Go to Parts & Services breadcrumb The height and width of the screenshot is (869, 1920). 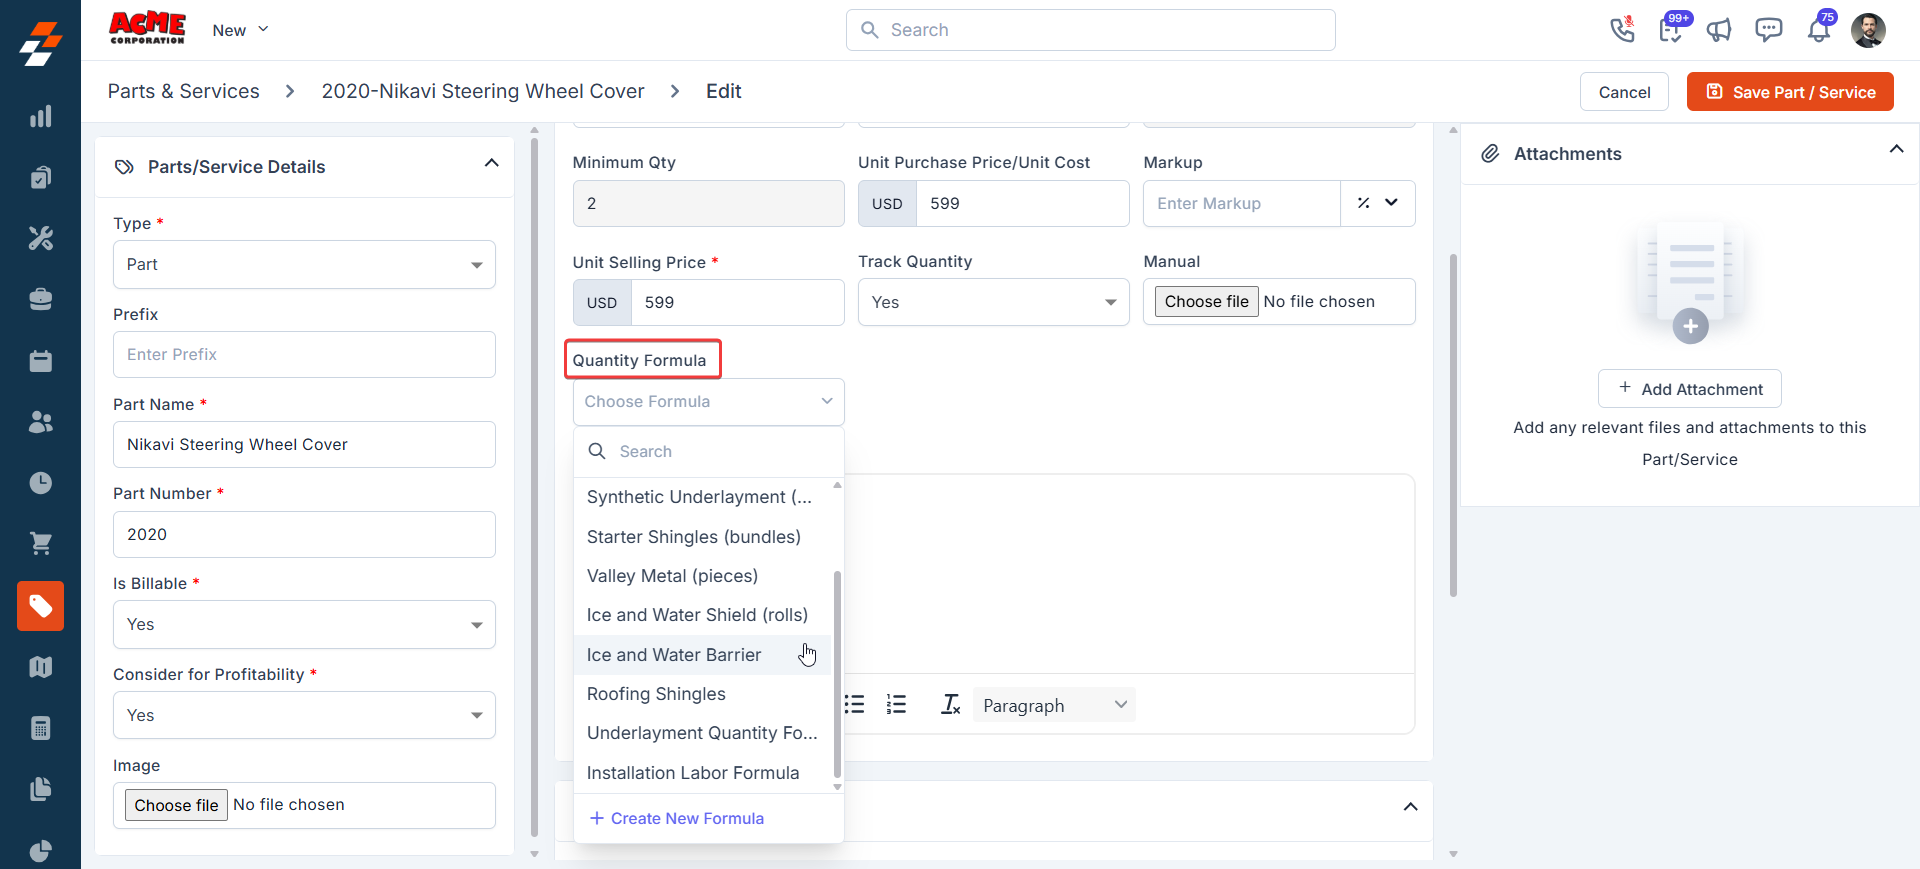coord(183,91)
